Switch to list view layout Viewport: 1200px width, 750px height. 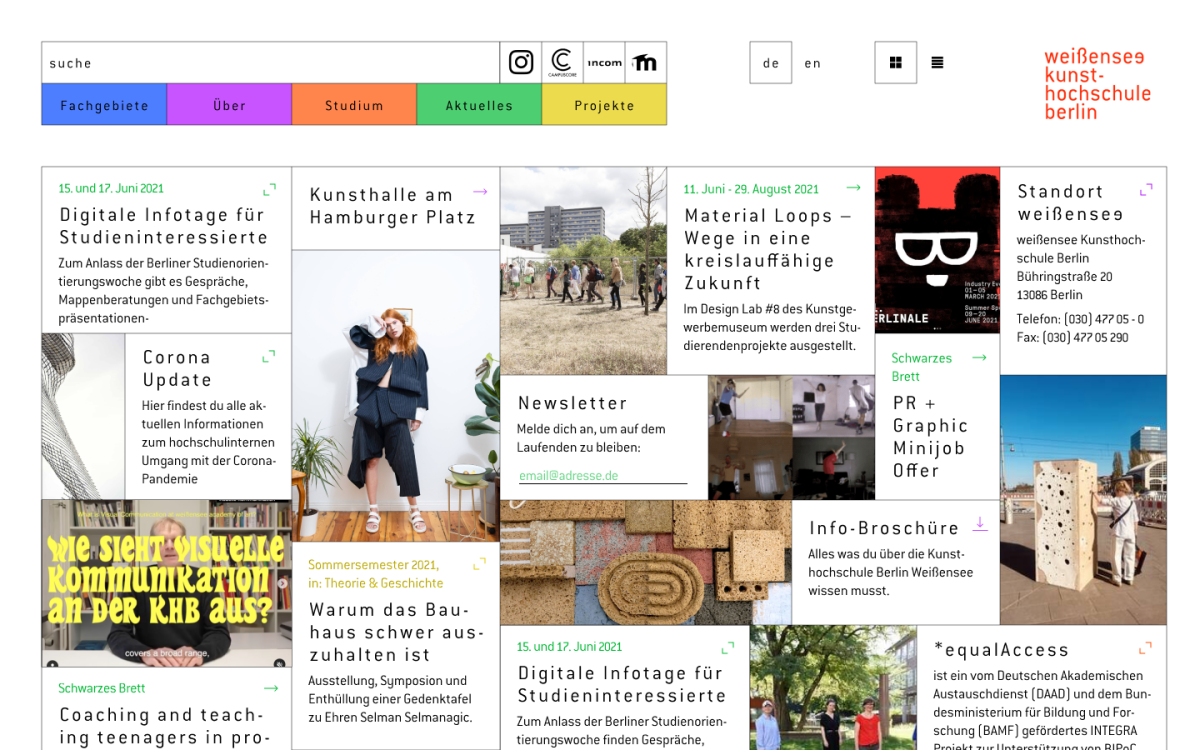point(937,62)
